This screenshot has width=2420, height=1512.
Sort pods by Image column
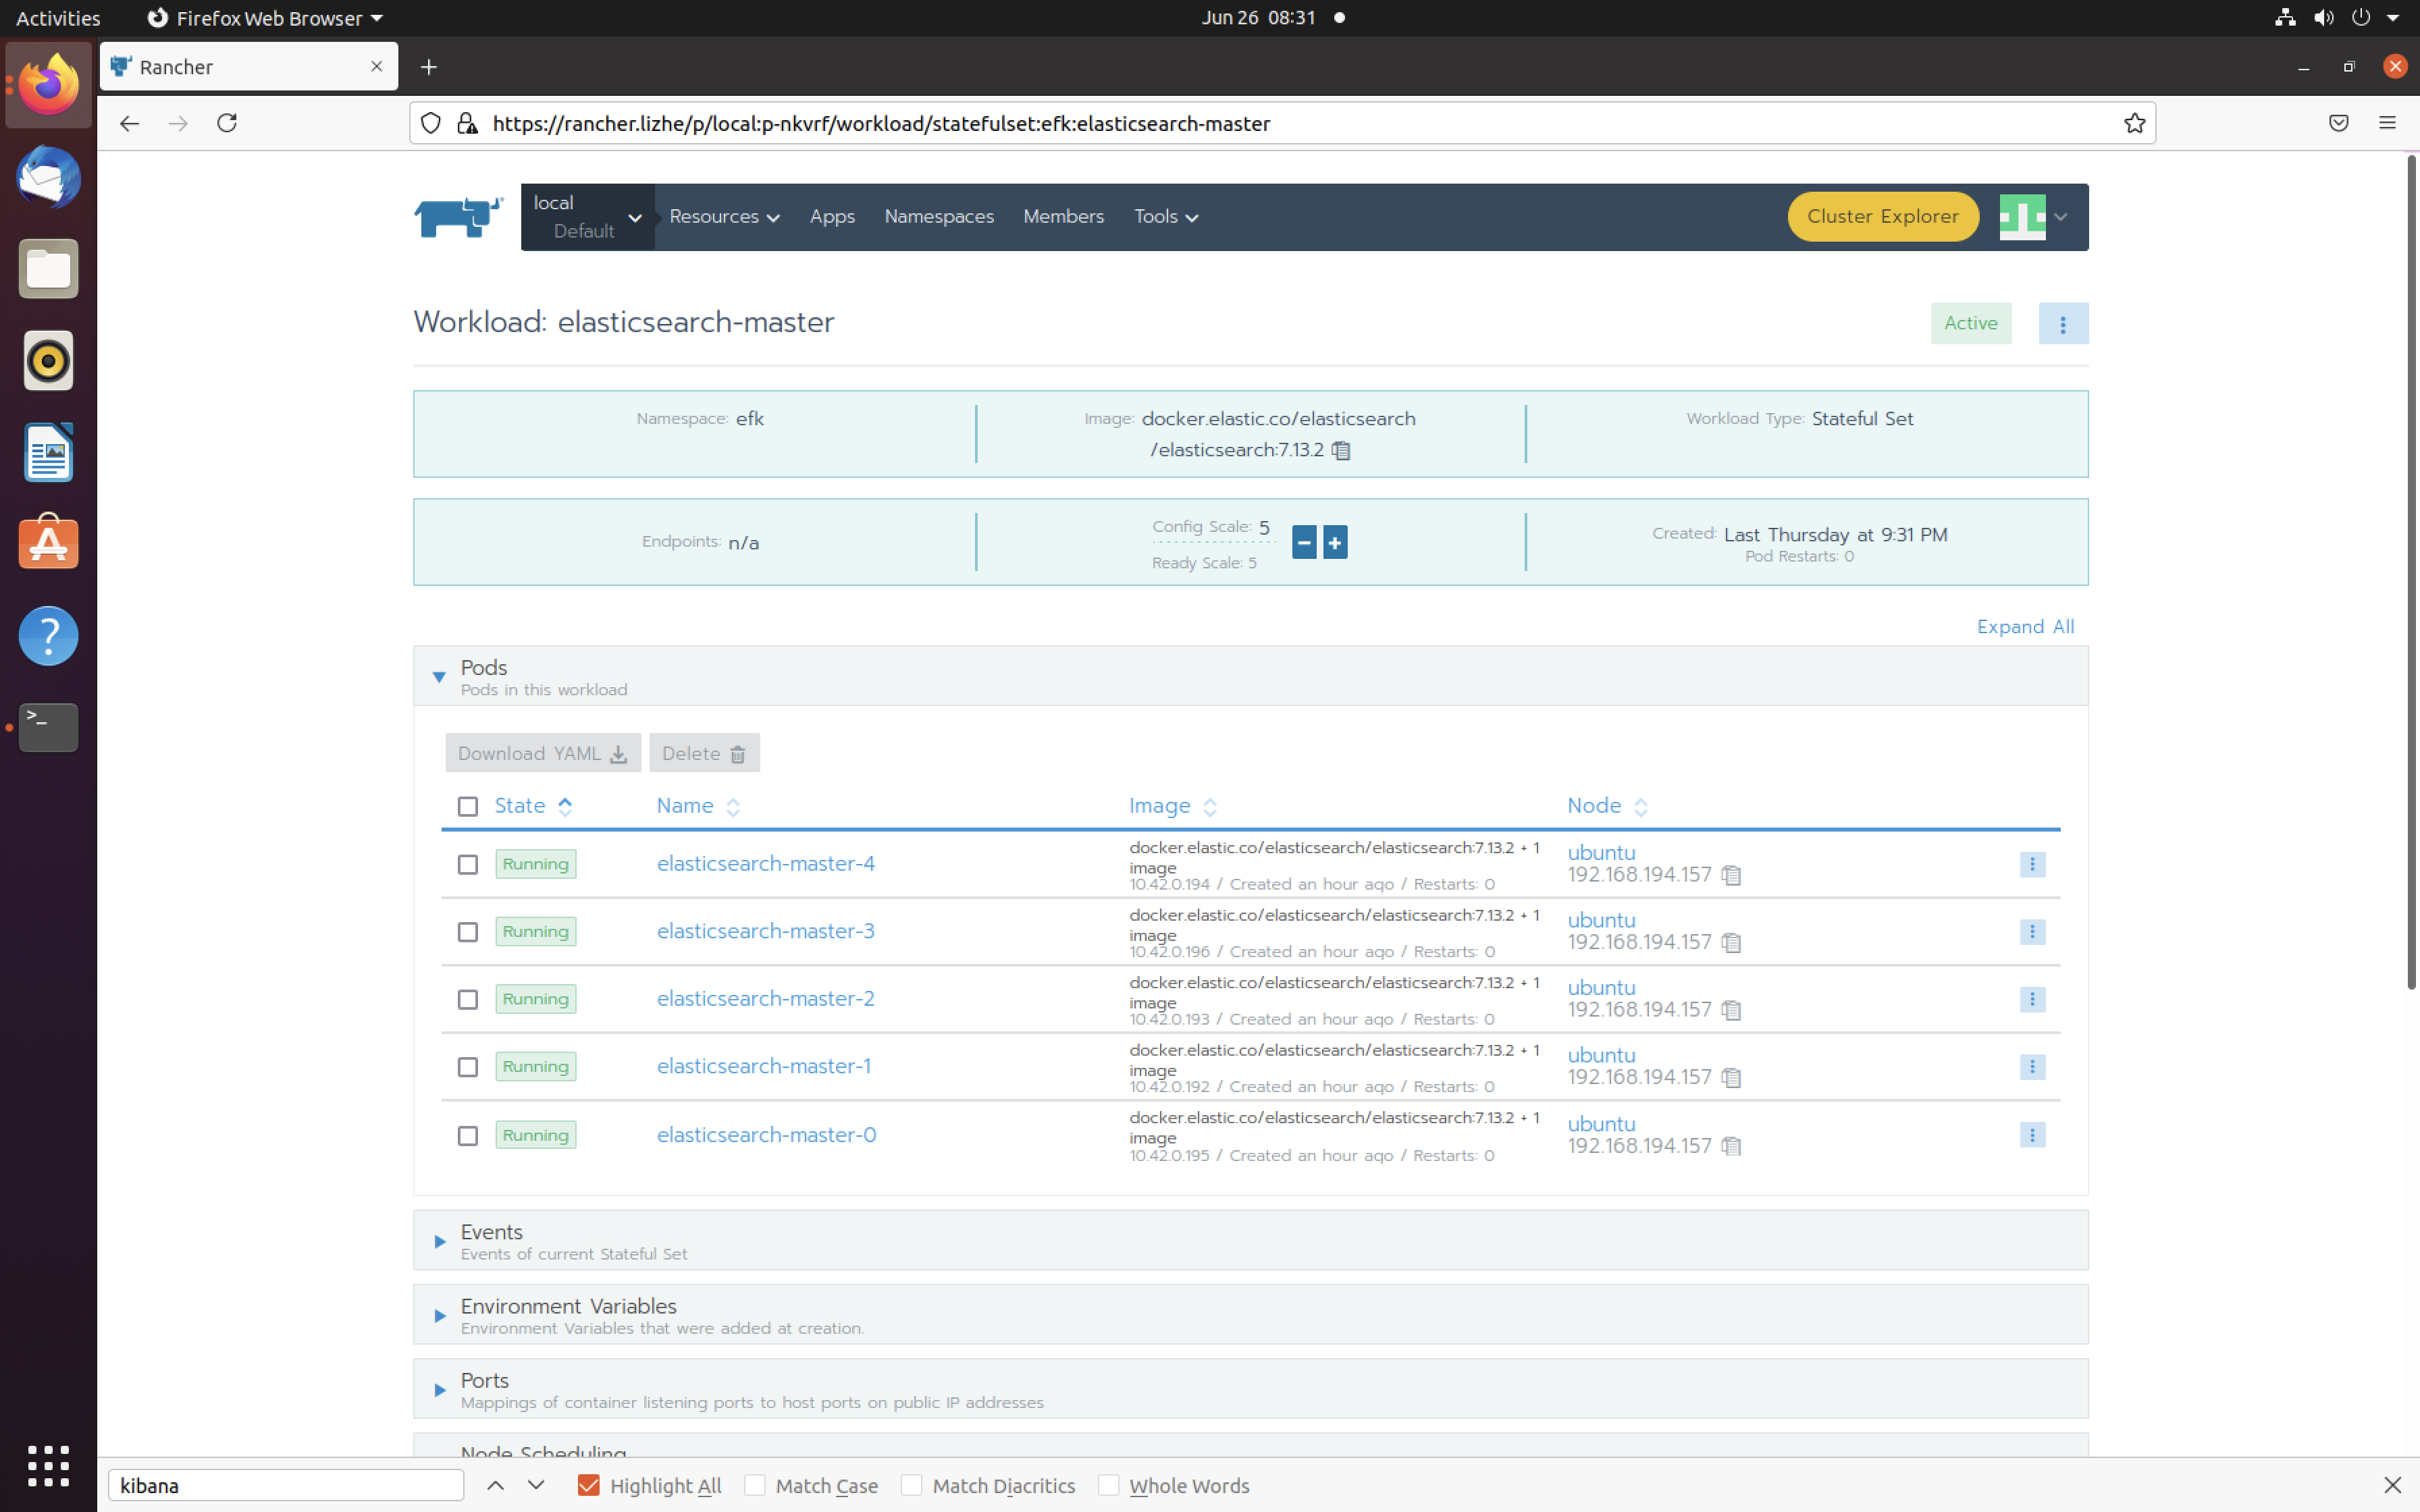click(1173, 806)
